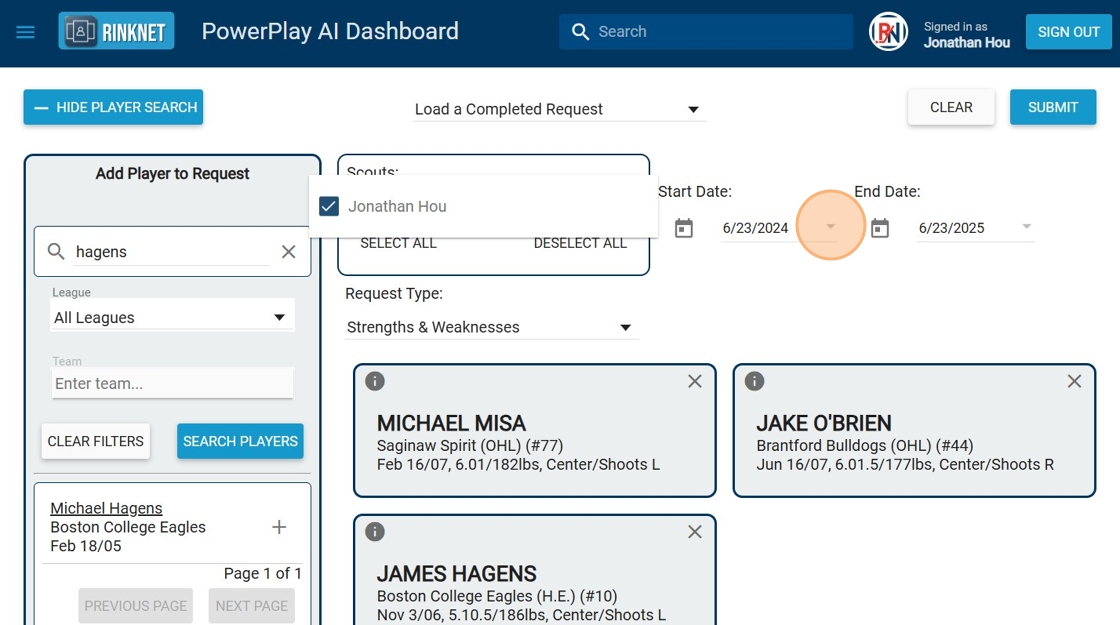The image size is (1120, 625).
Task: Click the Hide Player Search button
Action: 113,107
